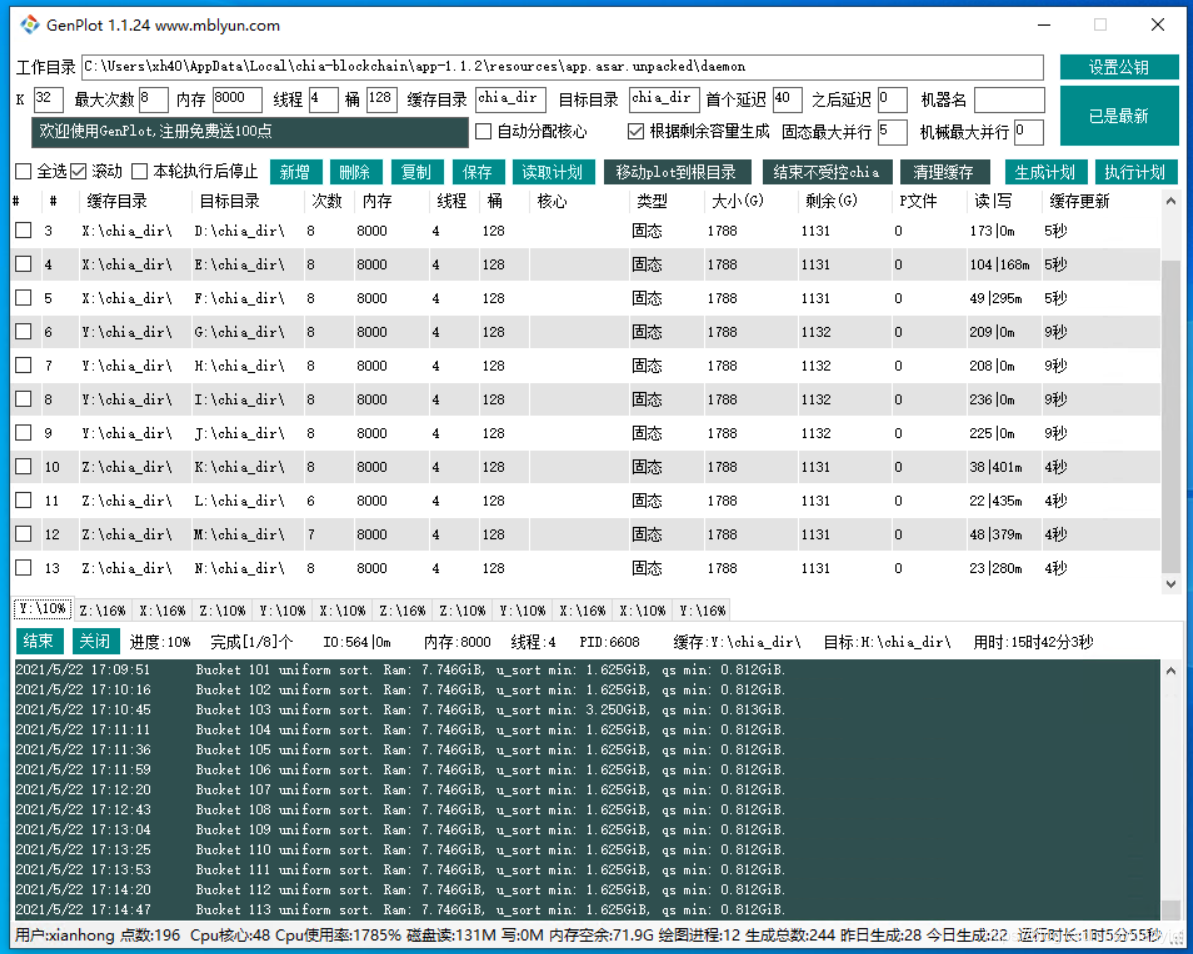Click 结束不受控chia button
The height and width of the screenshot is (954, 1193).
tap(826, 172)
